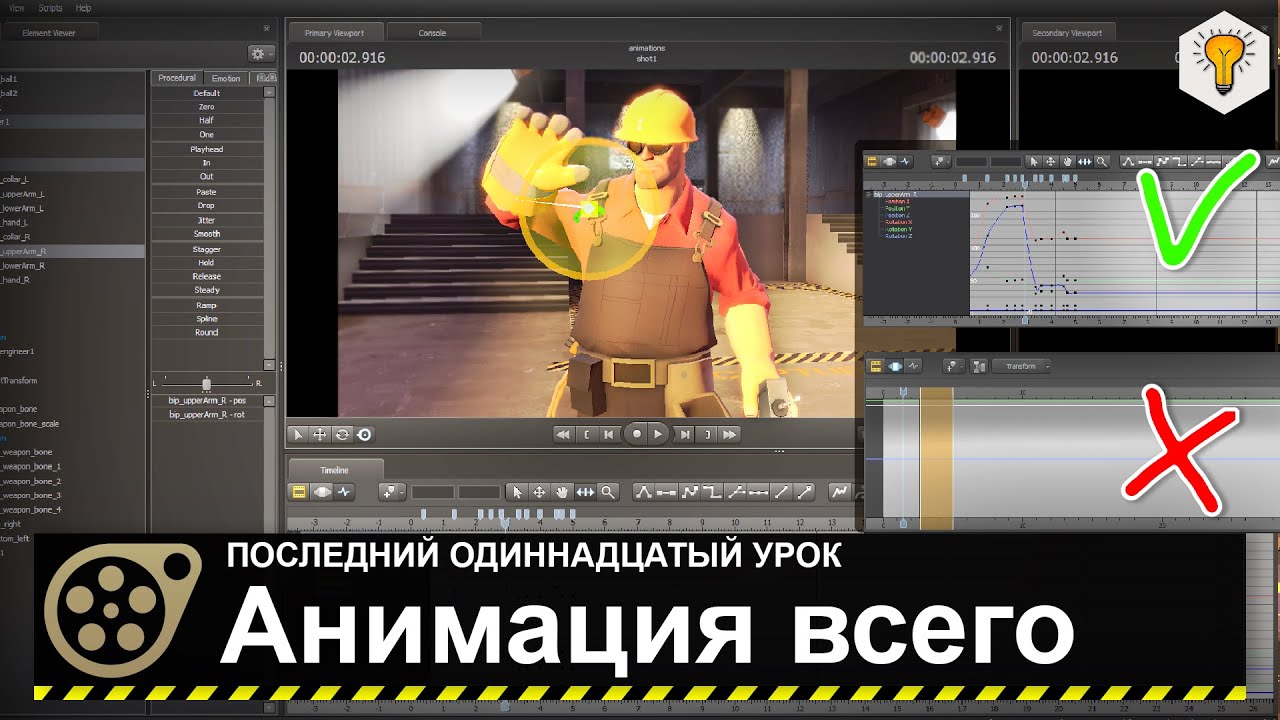The height and width of the screenshot is (720, 1280).
Task: Apply the Jitter procedural preset
Action: (x=206, y=220)
